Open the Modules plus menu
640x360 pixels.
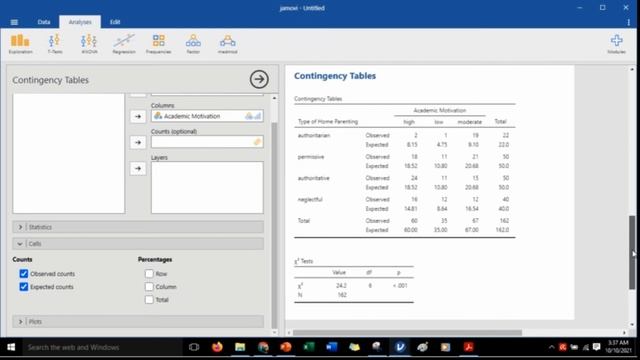click(x=616, y=44)
